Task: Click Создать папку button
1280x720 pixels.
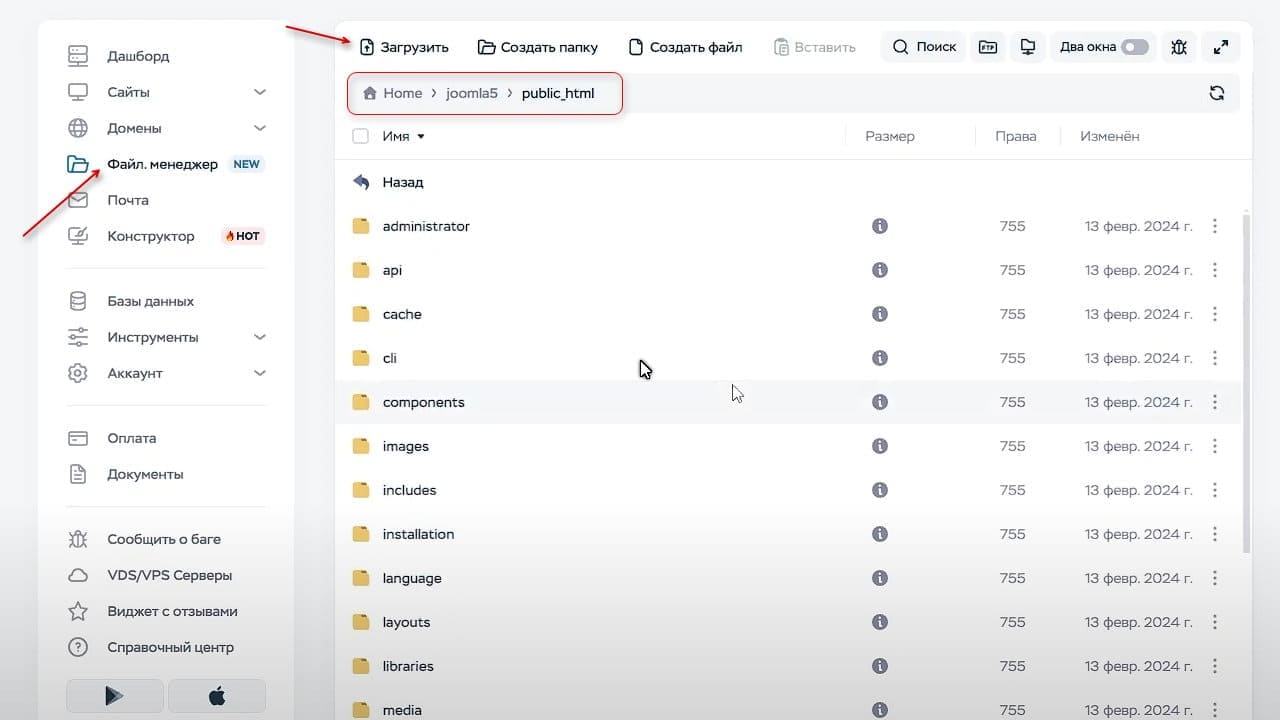Action: click(x=538, y=47)
